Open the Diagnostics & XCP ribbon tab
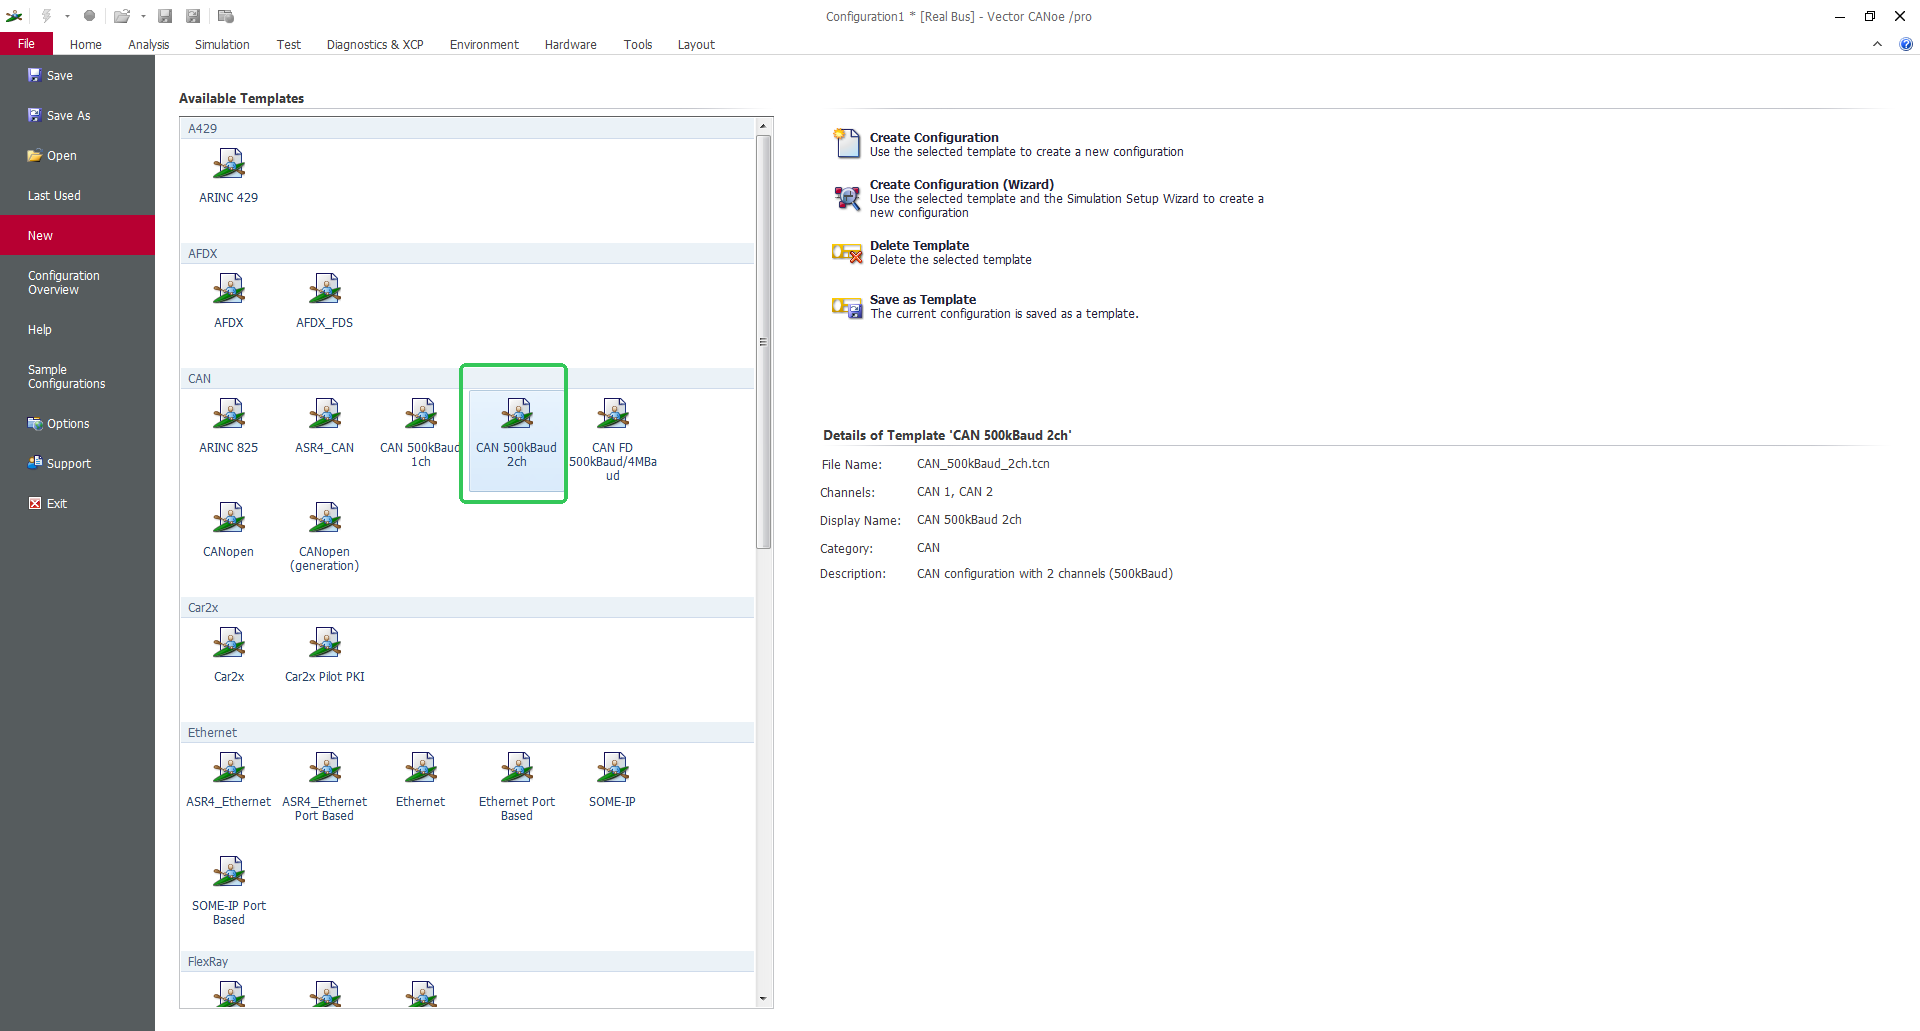Viewport: 1920px width, 1031px height. [x=375, y=45]
